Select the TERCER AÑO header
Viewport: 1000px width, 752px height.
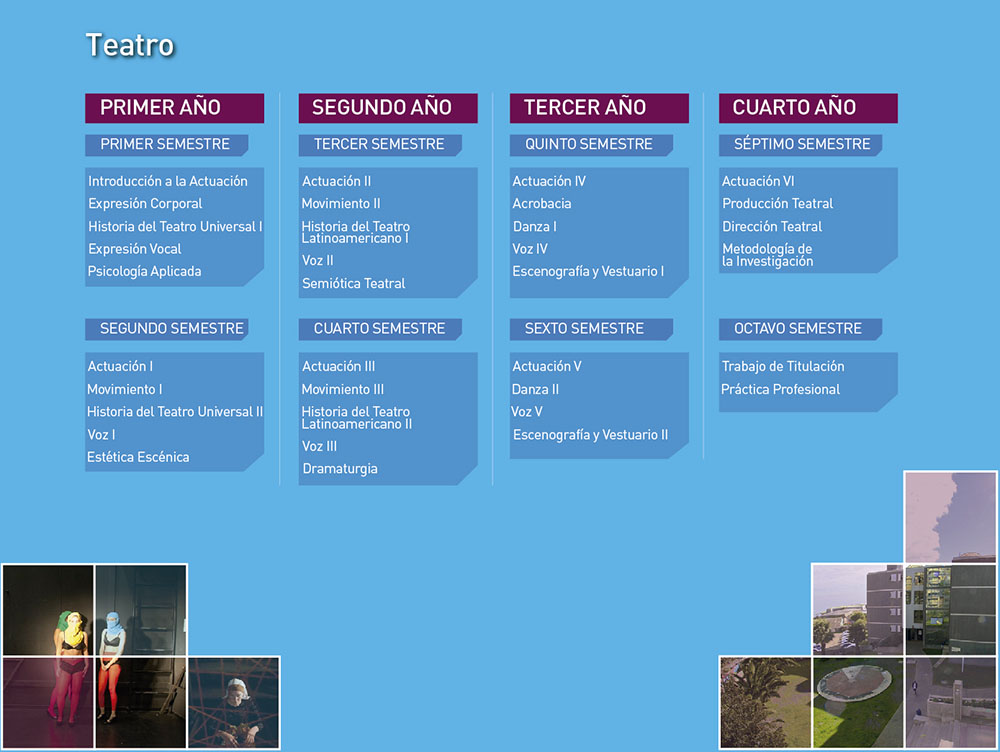599,108
